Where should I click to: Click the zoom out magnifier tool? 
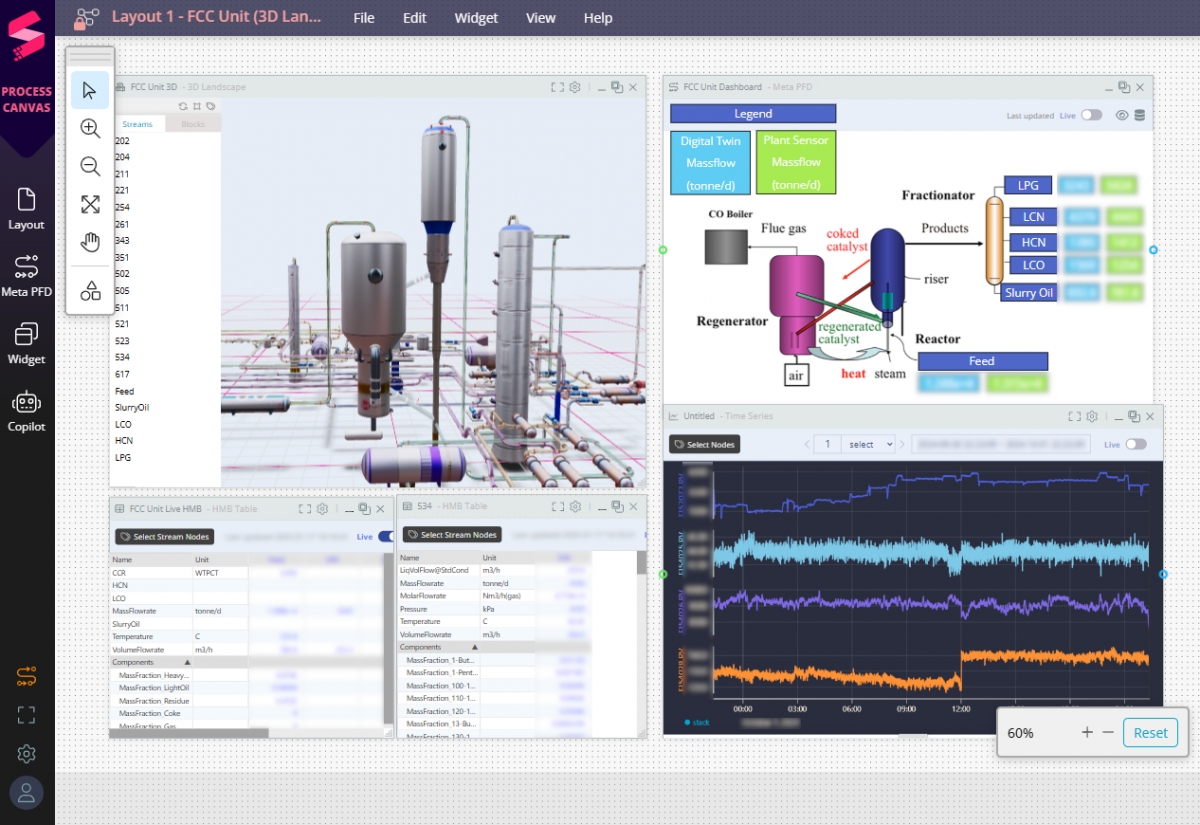[x=90, y=166]
